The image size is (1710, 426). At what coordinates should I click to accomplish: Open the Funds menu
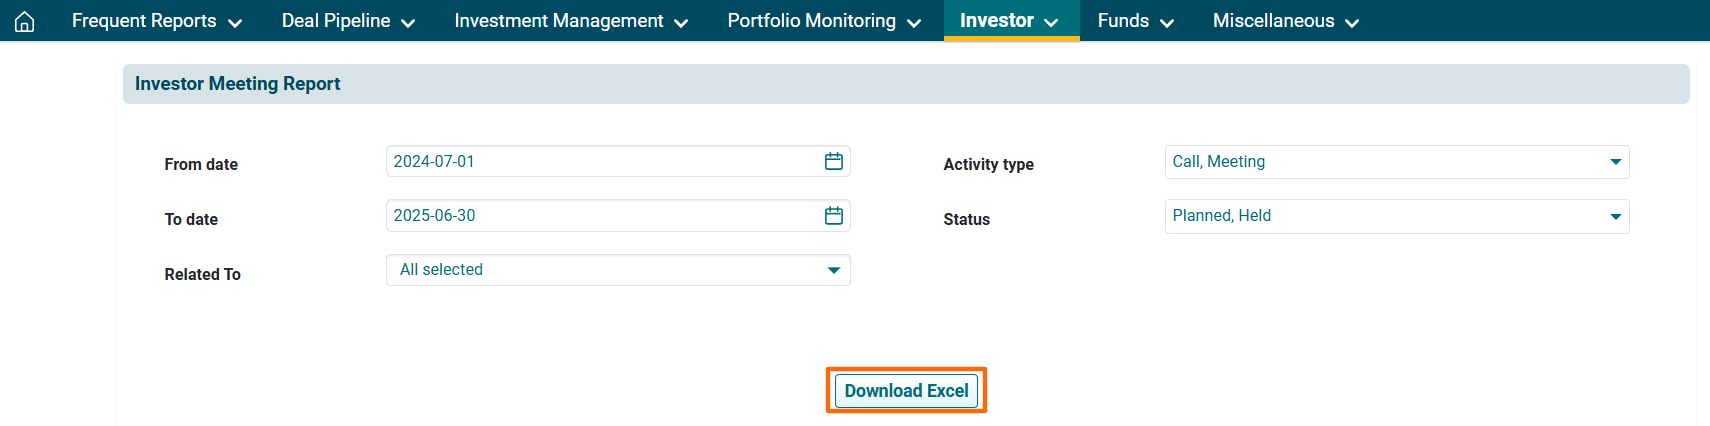pos(1135,21)
